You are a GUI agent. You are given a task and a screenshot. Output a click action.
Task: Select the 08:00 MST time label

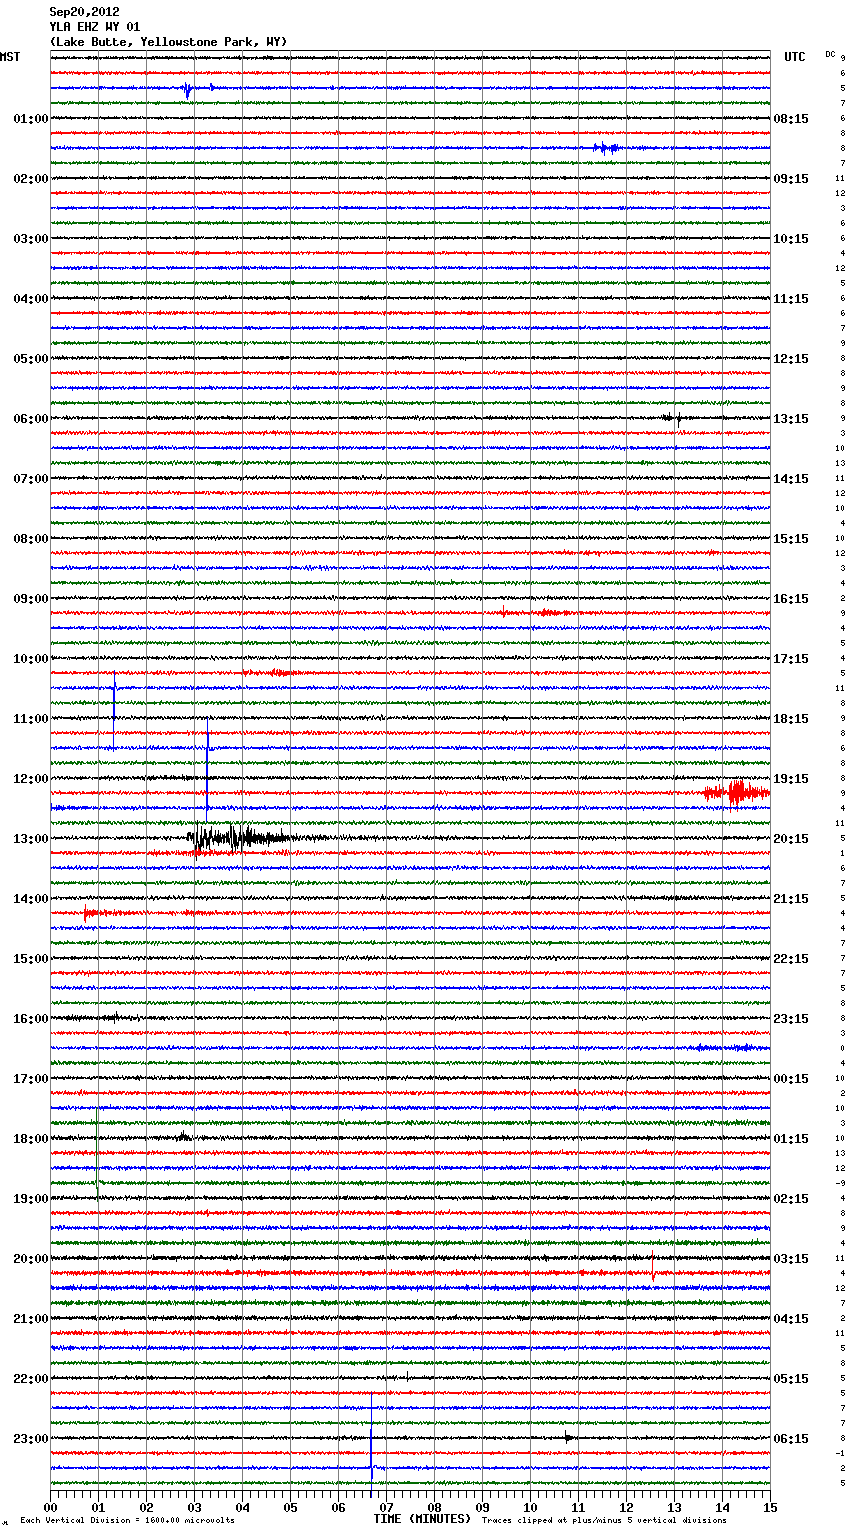[x=31, y=539]
